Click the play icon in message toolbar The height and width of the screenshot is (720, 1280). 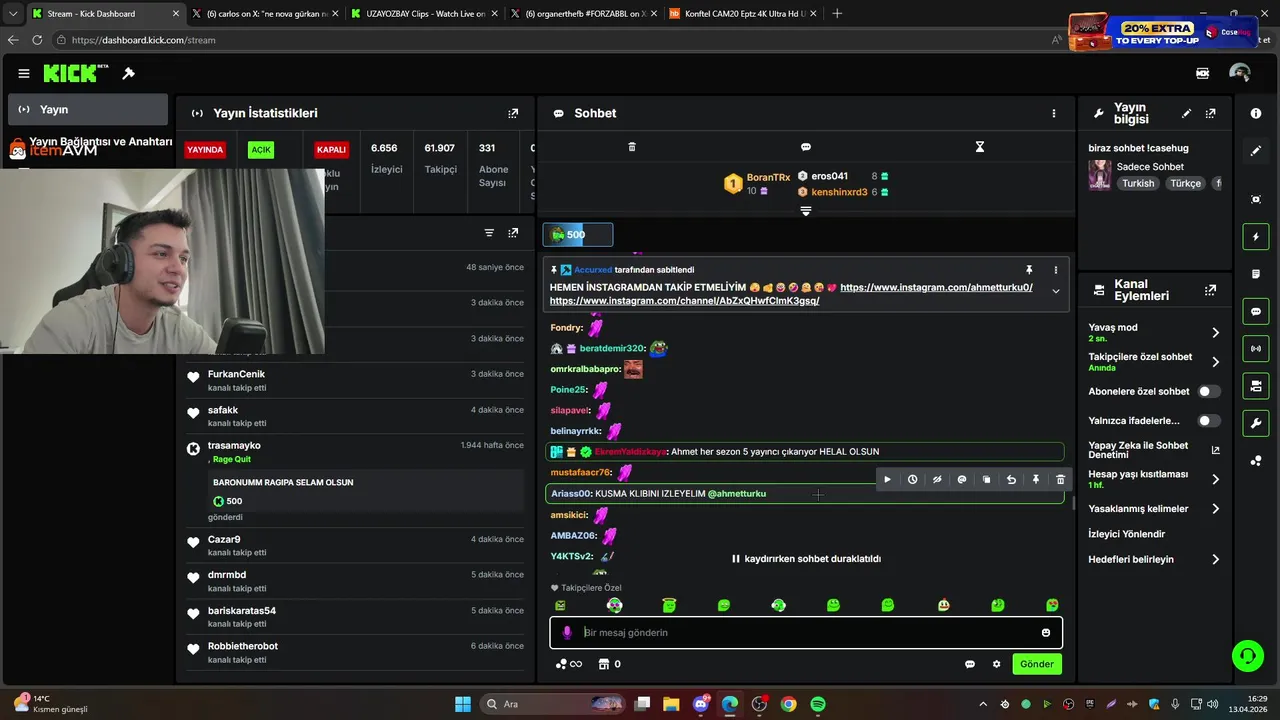887,480
